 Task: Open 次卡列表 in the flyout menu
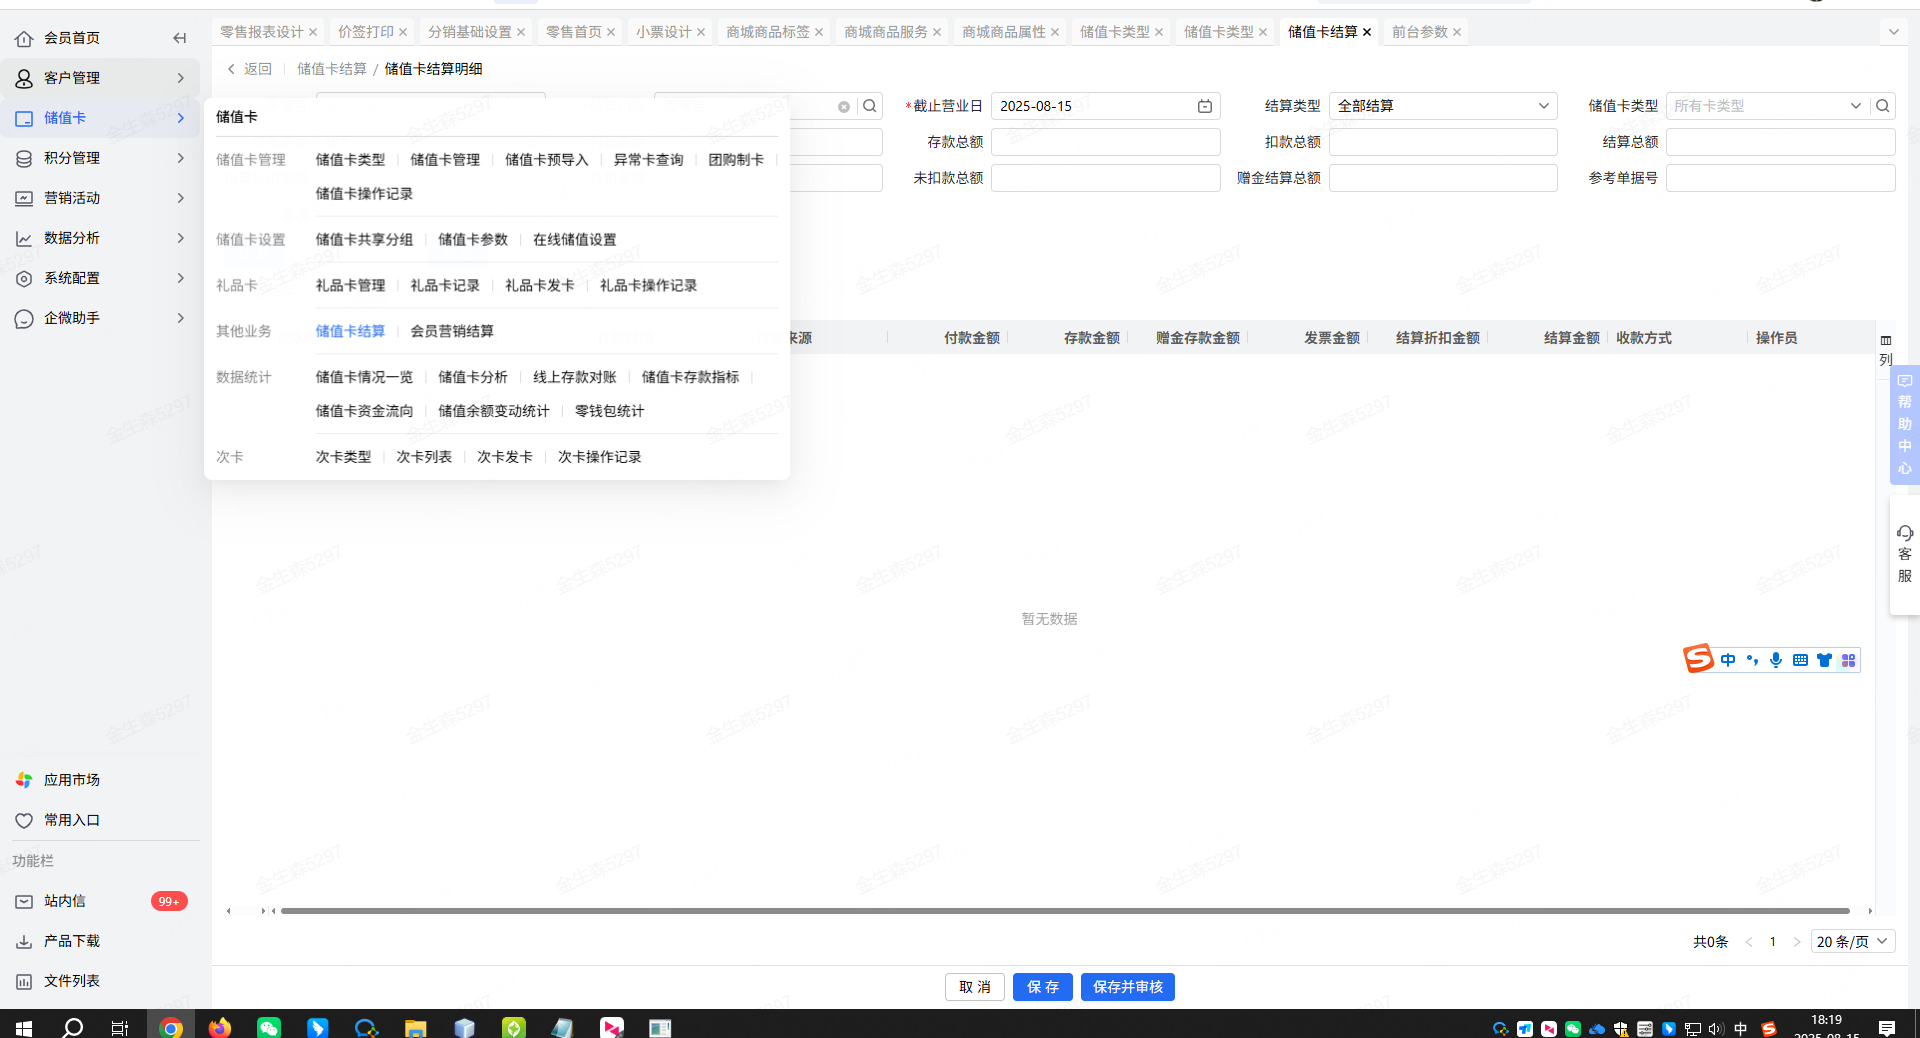pyautogui.click(x=424, y=458)
